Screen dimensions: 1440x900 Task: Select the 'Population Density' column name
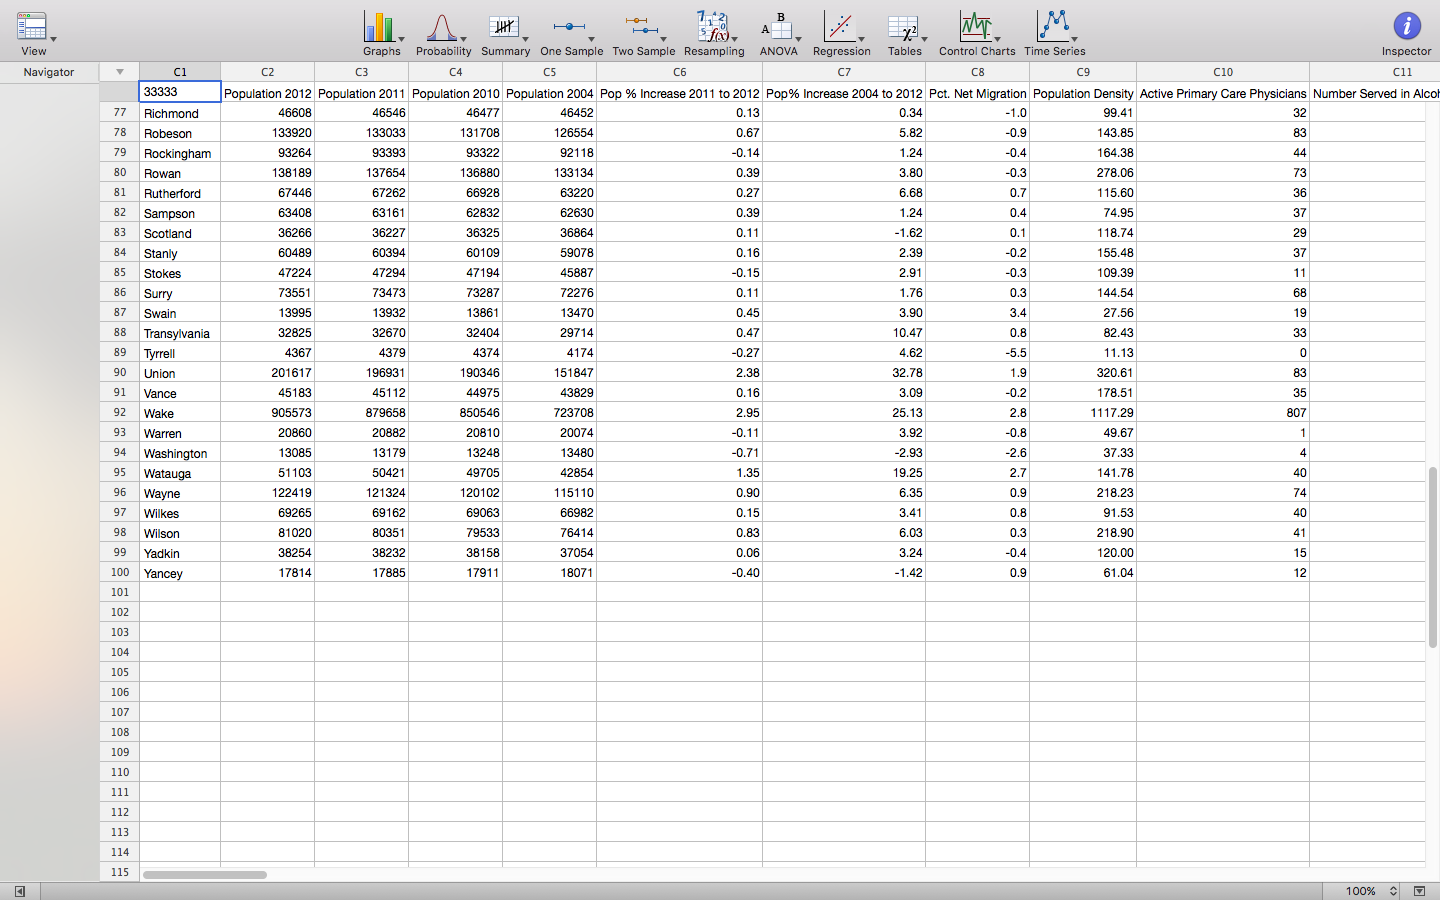[x=1083, y=93]
